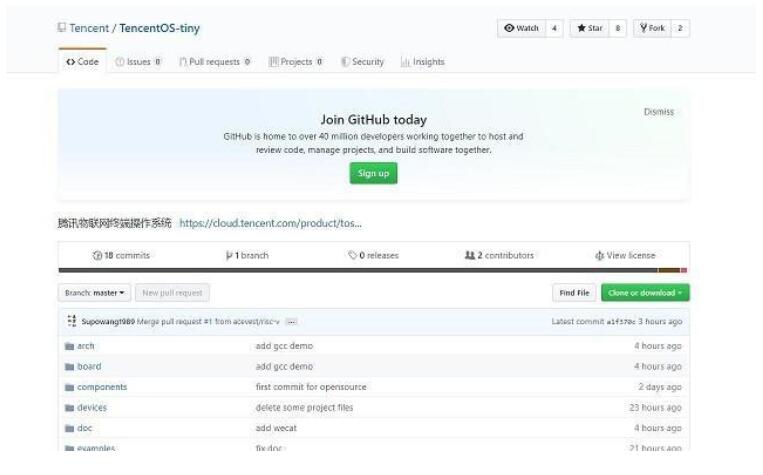The image size is (763, 475).
Task: Dismiss the Join GitHub banner
Action: (659, 112)
